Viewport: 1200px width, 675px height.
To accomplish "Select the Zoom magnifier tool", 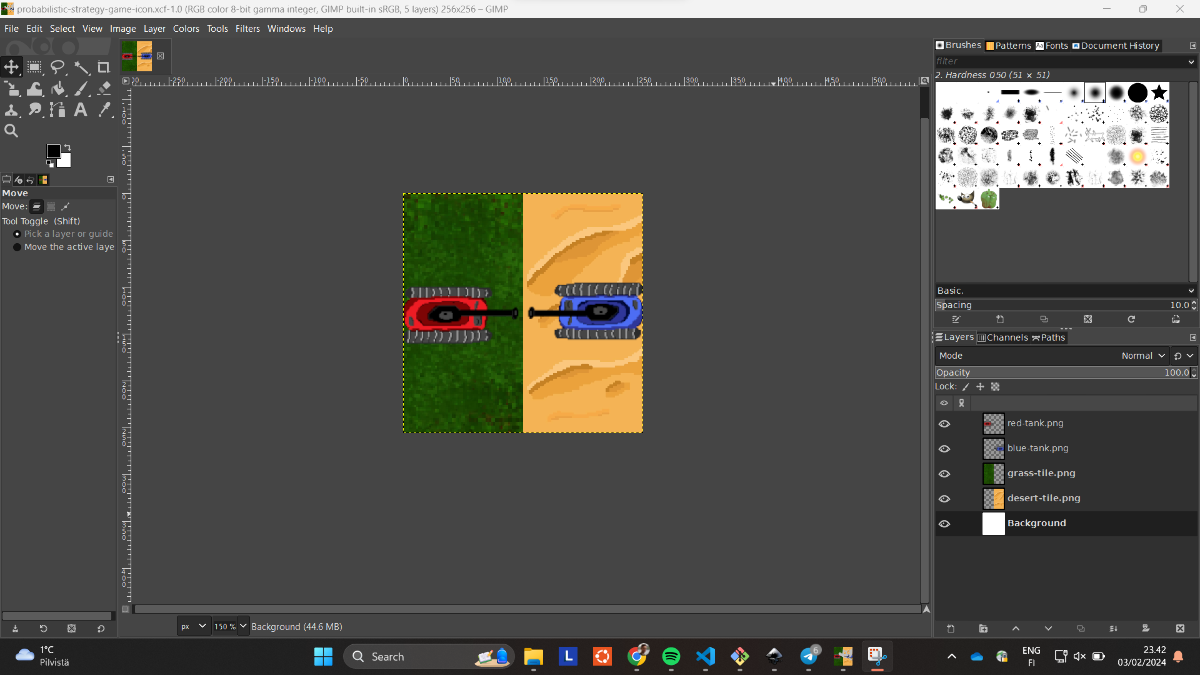I will pyautogui.click(x=12, y=131).
